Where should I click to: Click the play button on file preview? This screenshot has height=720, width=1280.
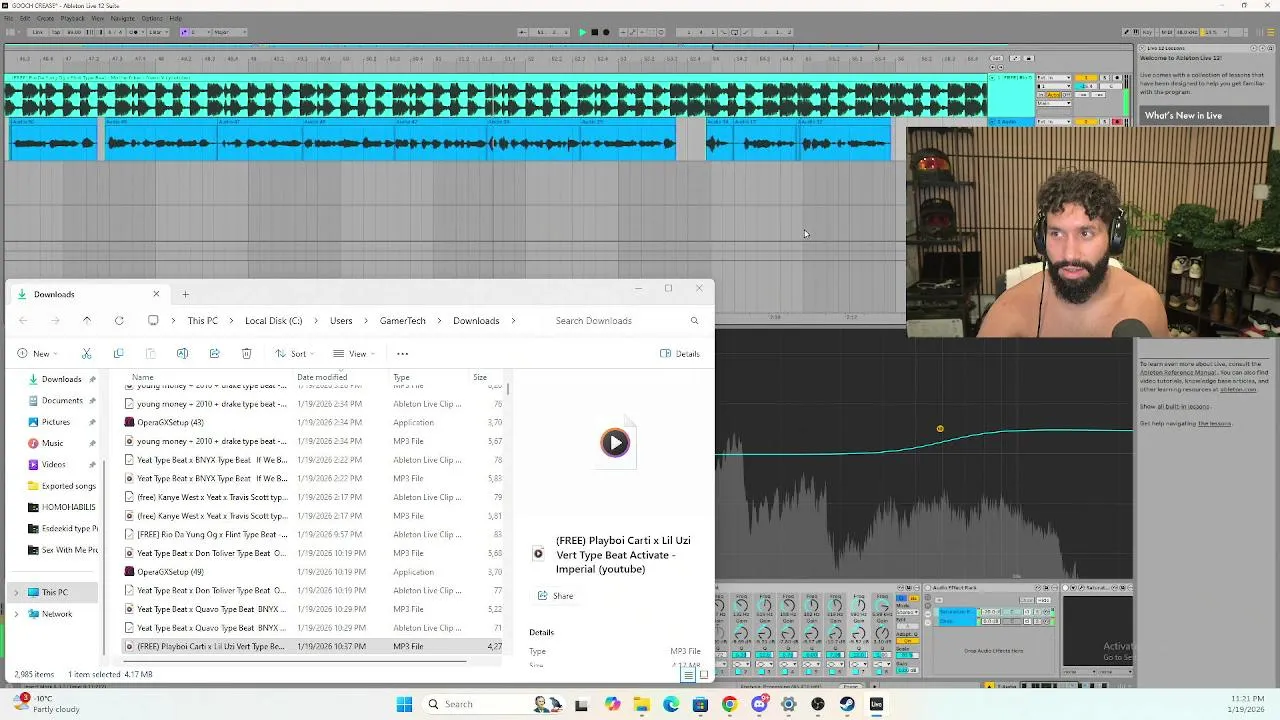[614, 442]
